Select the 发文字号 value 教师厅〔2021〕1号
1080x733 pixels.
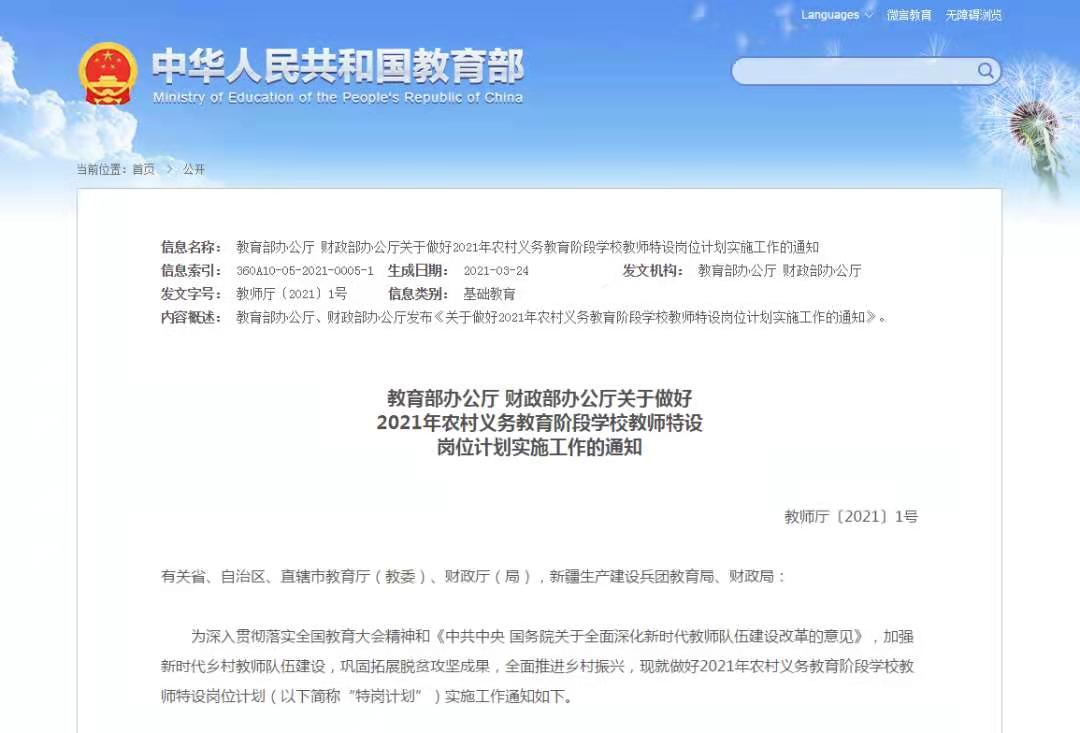(291, 294)
